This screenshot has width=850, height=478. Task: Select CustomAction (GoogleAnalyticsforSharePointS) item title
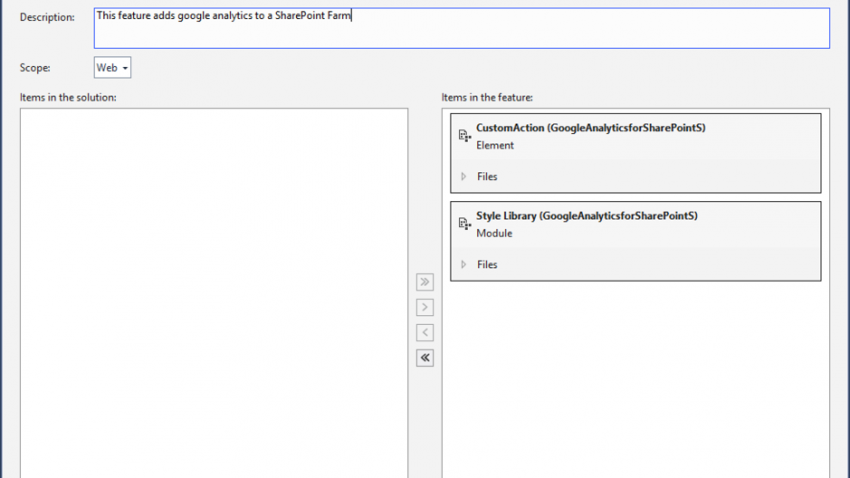pos(591,128)
